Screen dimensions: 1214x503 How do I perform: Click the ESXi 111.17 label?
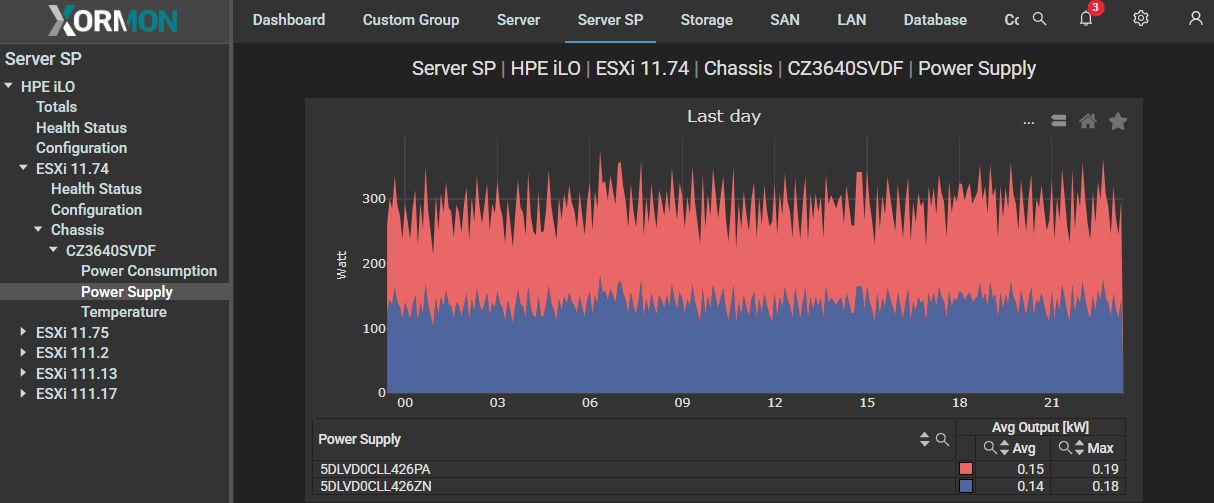[x=76, y=394]
